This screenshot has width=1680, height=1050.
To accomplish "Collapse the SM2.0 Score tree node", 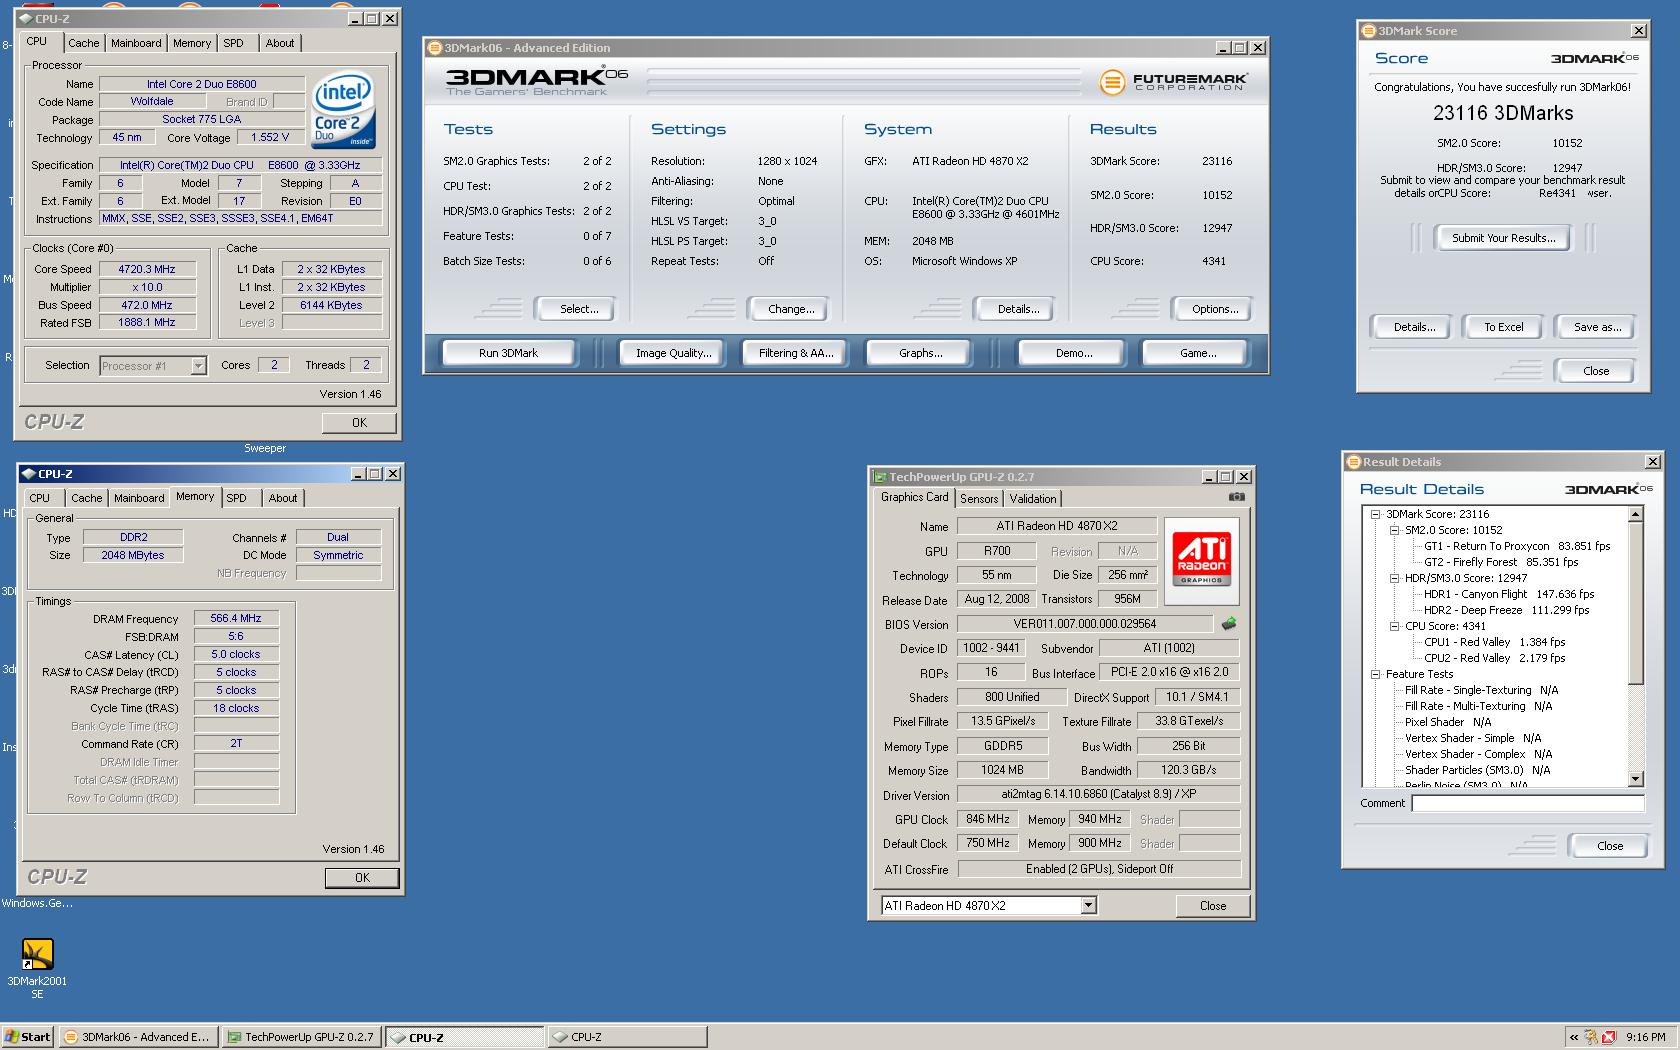I will [1394, 530].
